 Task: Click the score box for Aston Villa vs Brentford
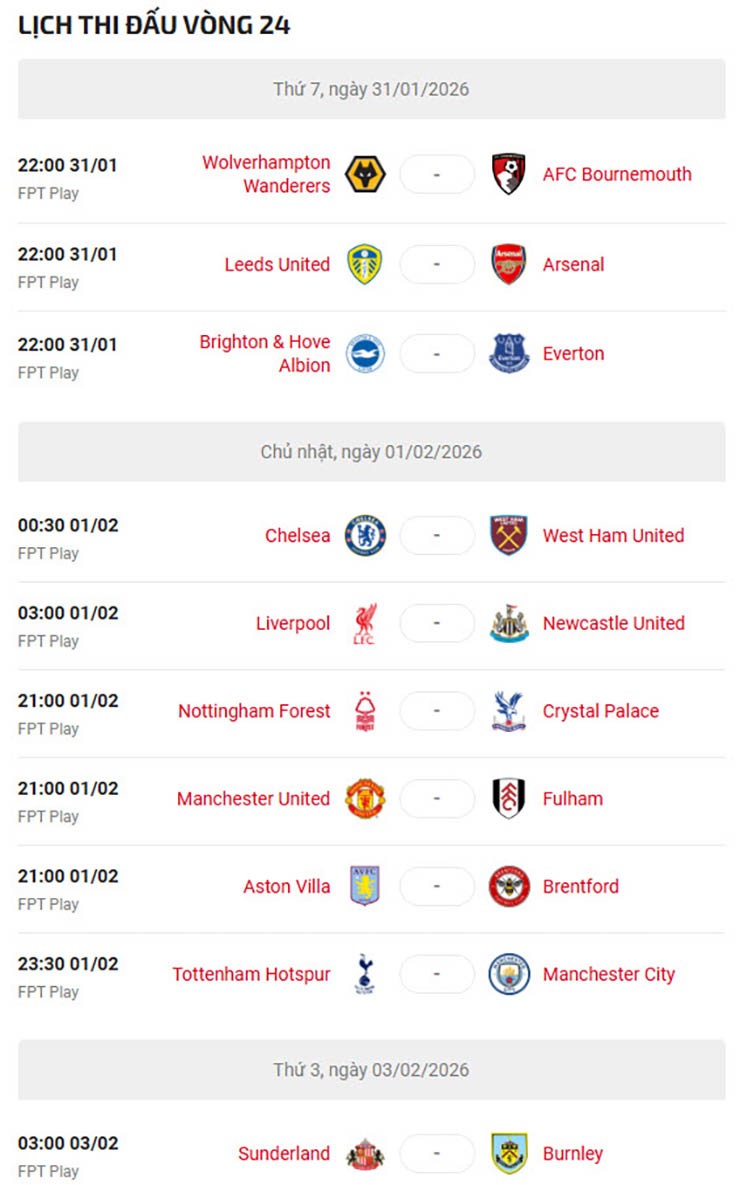(x=437, y=887)
